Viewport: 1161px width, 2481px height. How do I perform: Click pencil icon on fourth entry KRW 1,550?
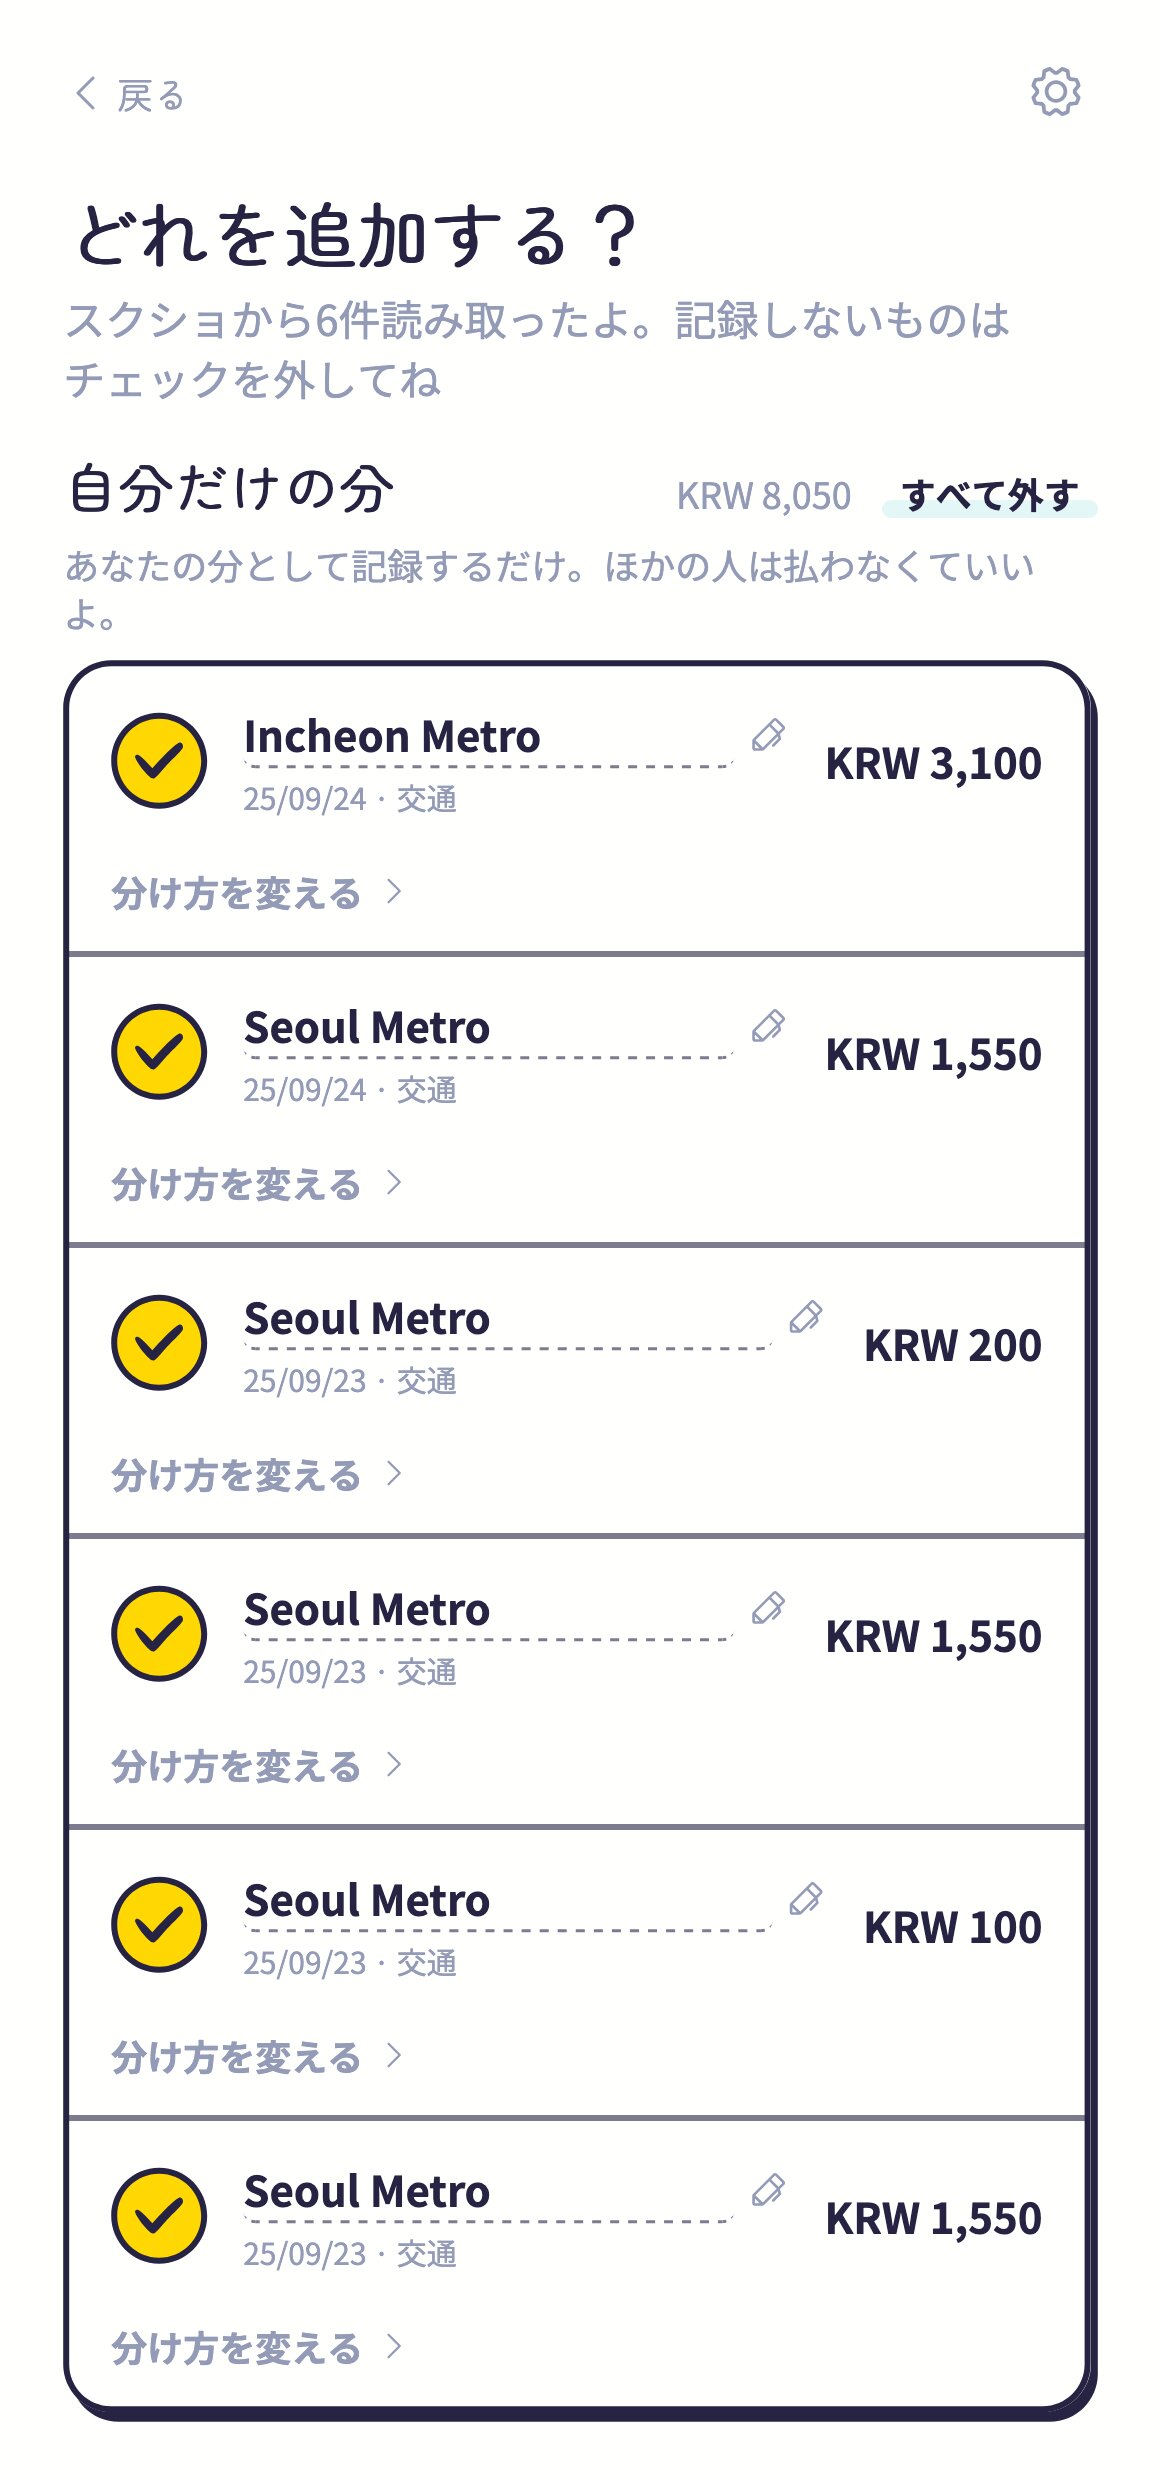click(768, 1608)
